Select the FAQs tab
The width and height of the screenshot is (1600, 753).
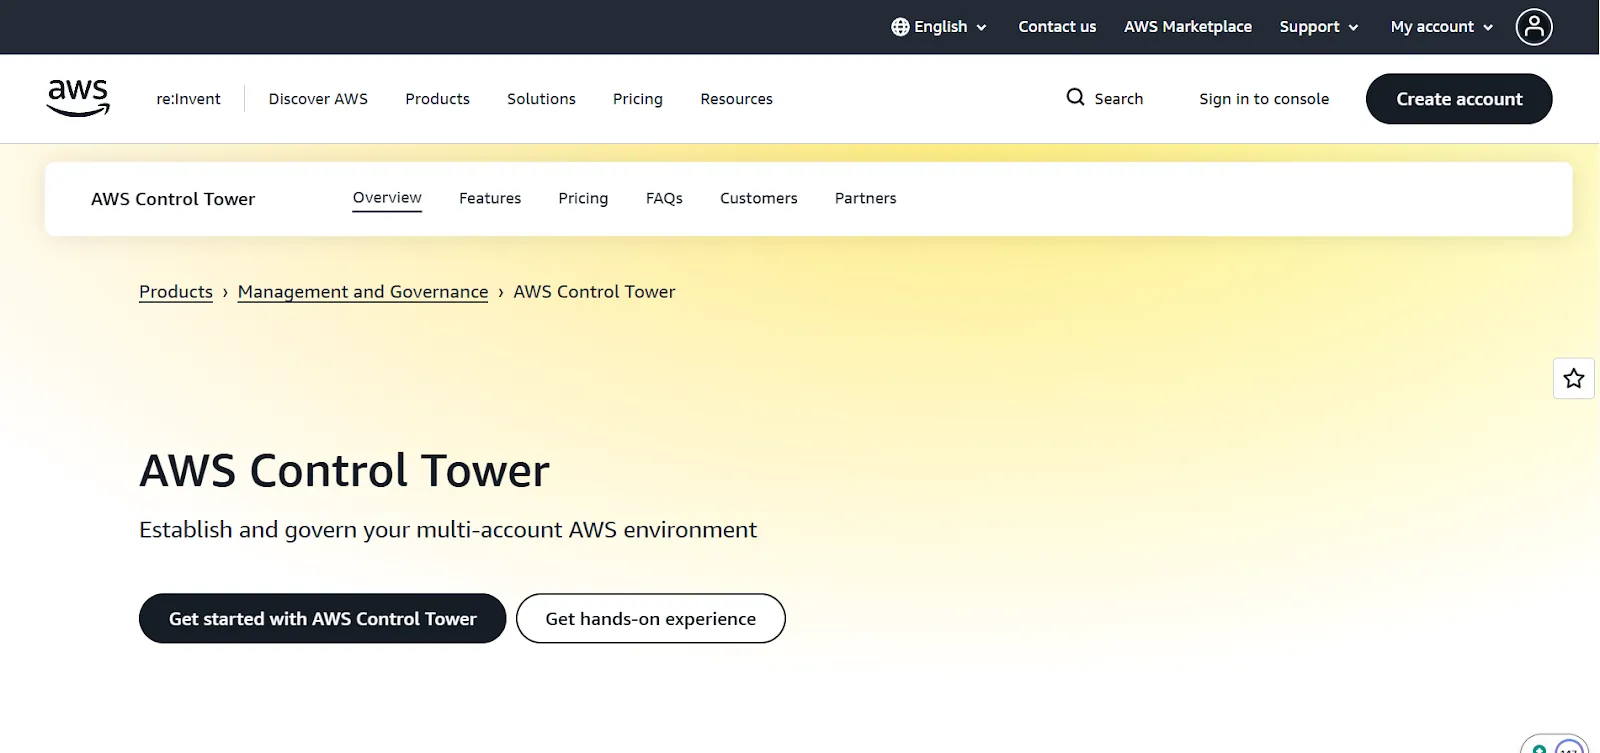click(x=664, y=198)
